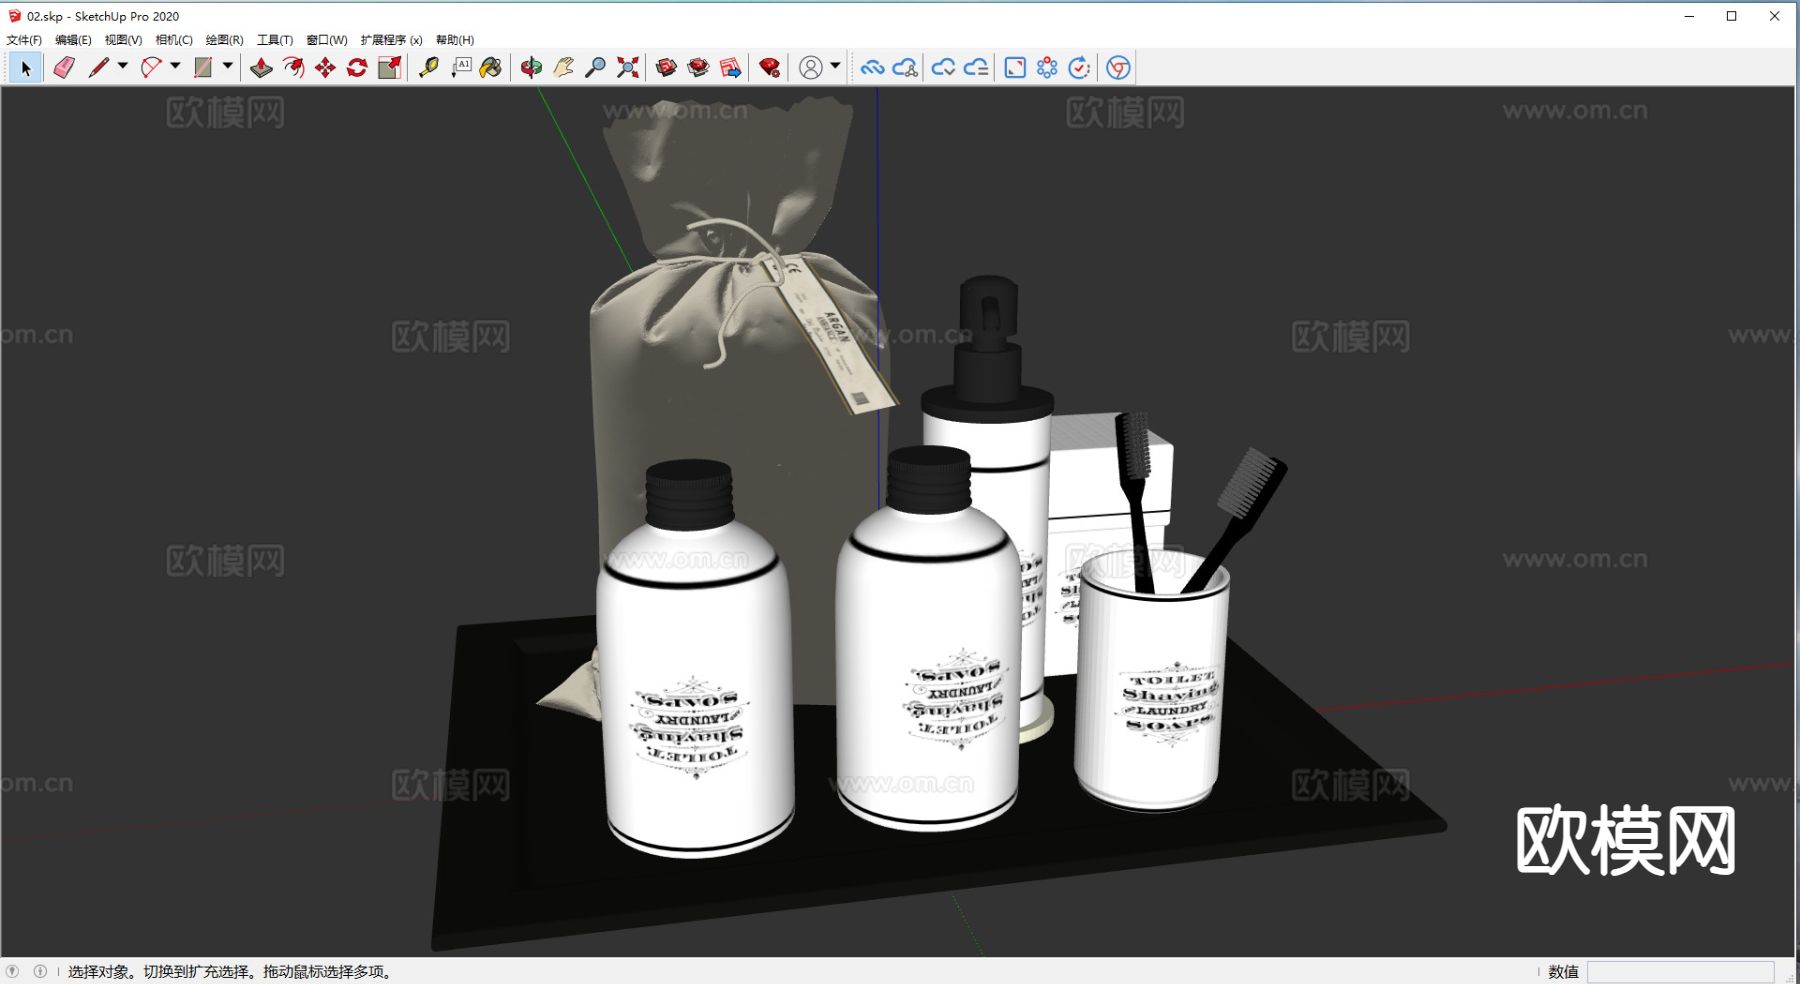Open the 3D Warehouse icon
This screenshot has width=1800, height=984.
(666, 68)
